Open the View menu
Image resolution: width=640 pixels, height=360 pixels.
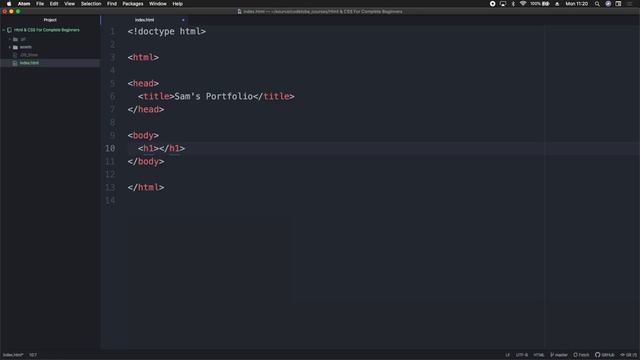tap(69, 4)
